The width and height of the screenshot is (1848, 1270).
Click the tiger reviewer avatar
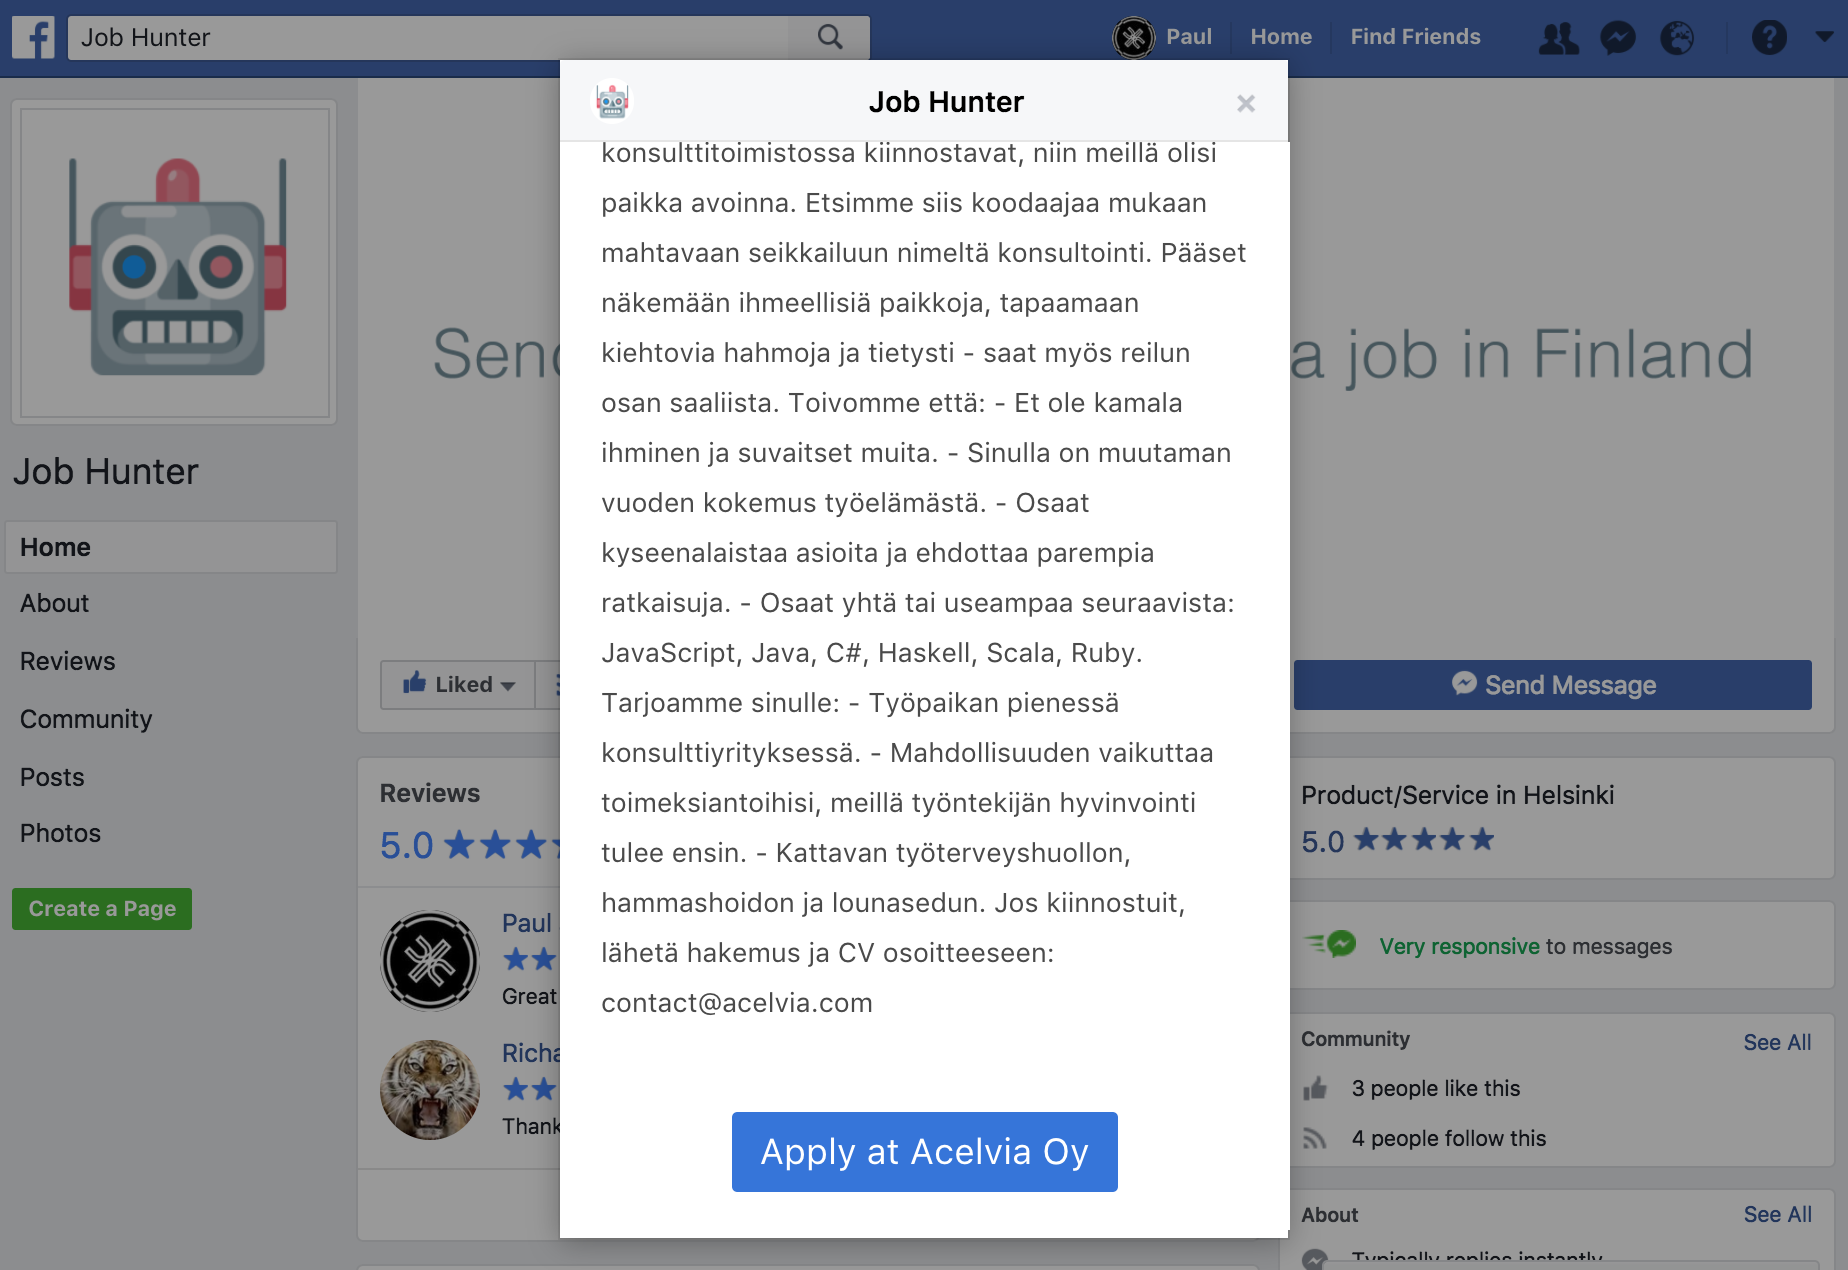coord(430,1090)
